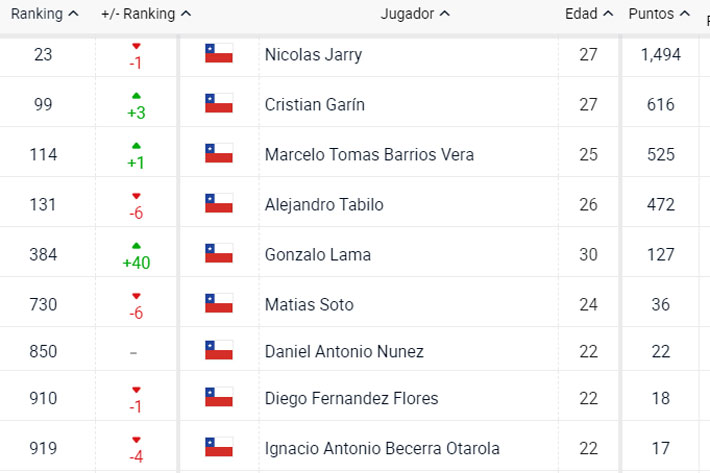Click Chile flag beside Cristian Garín
The width and height of the screenshot is (710, 473).
point(219,103)
